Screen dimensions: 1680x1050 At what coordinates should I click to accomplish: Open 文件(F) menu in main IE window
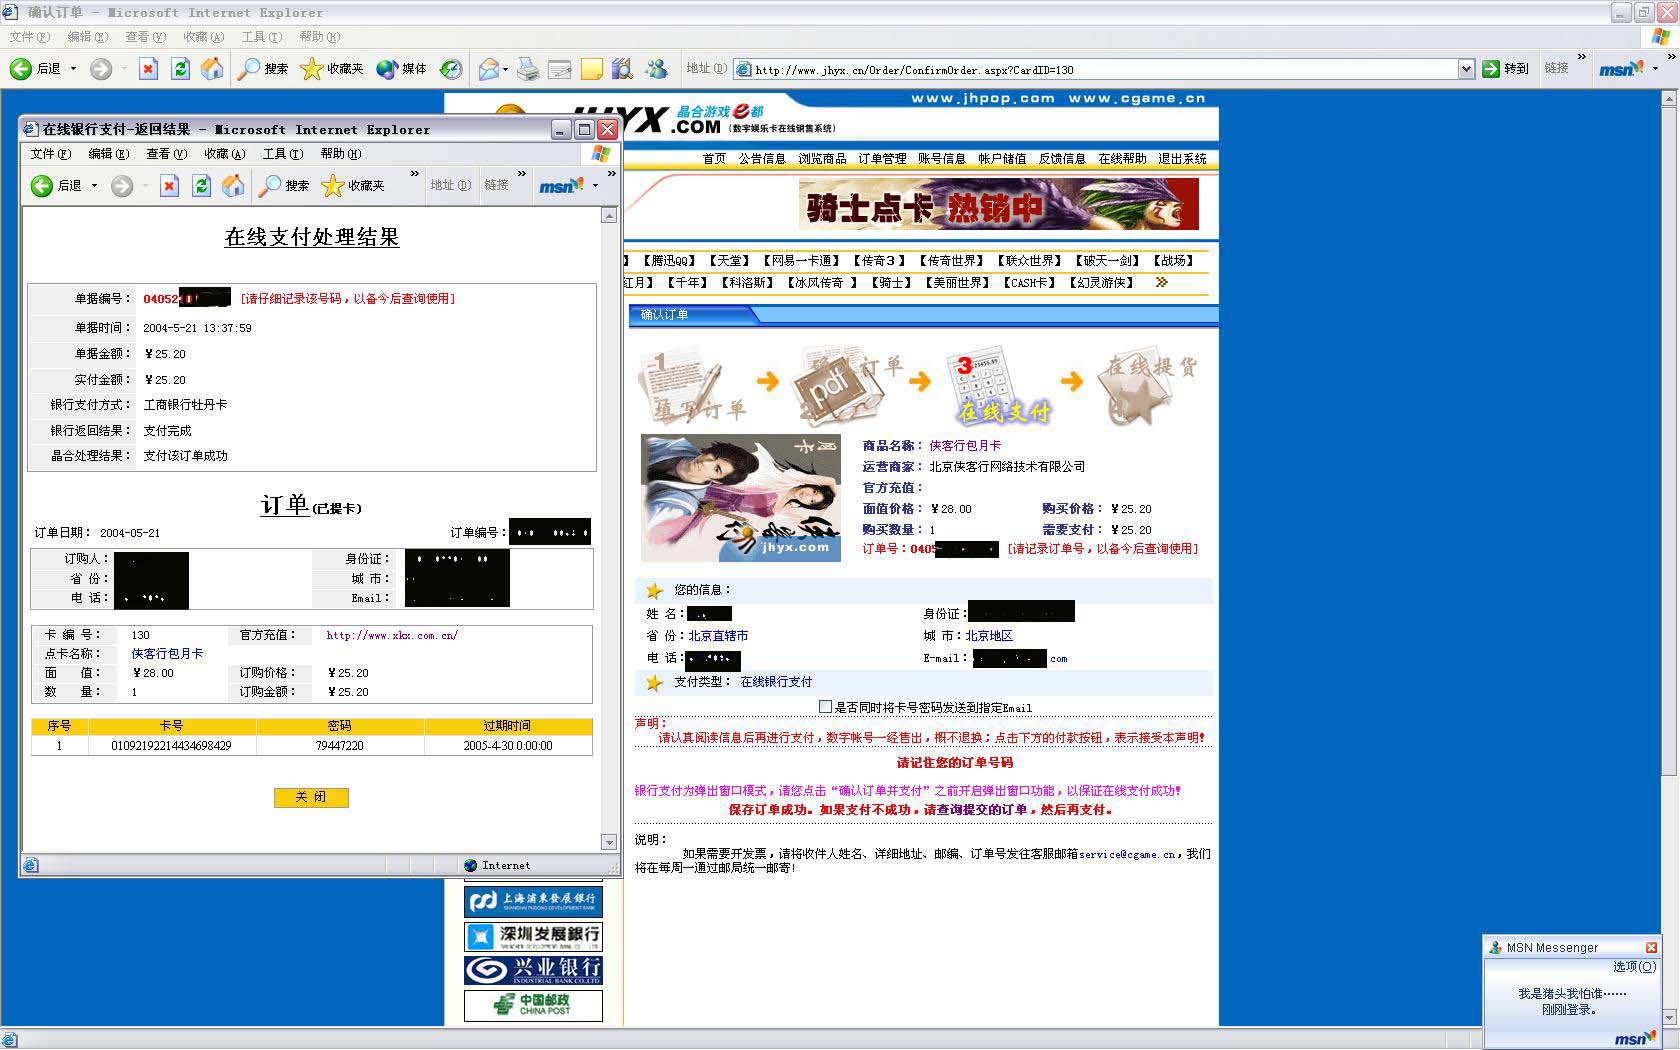[30, 37]
